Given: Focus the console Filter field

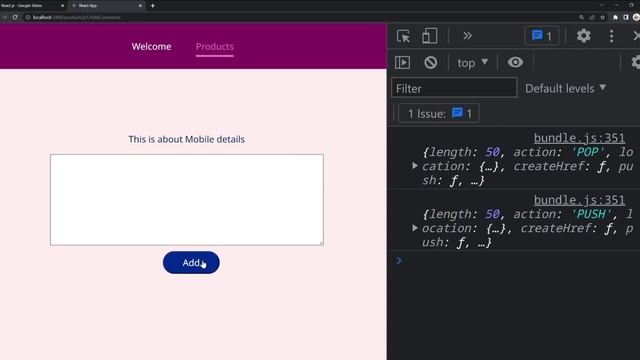Looking at the screenshot, I should pyautogui.click(x=454, y=88).
